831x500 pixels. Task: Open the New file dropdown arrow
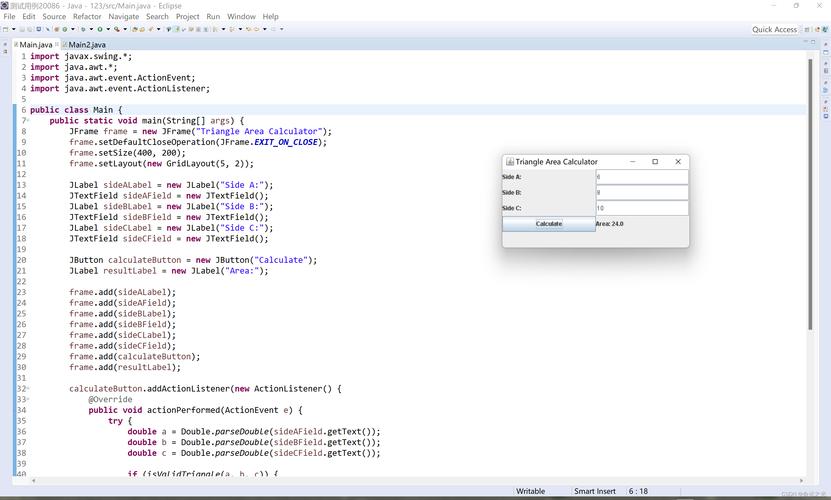click(13, 29)
